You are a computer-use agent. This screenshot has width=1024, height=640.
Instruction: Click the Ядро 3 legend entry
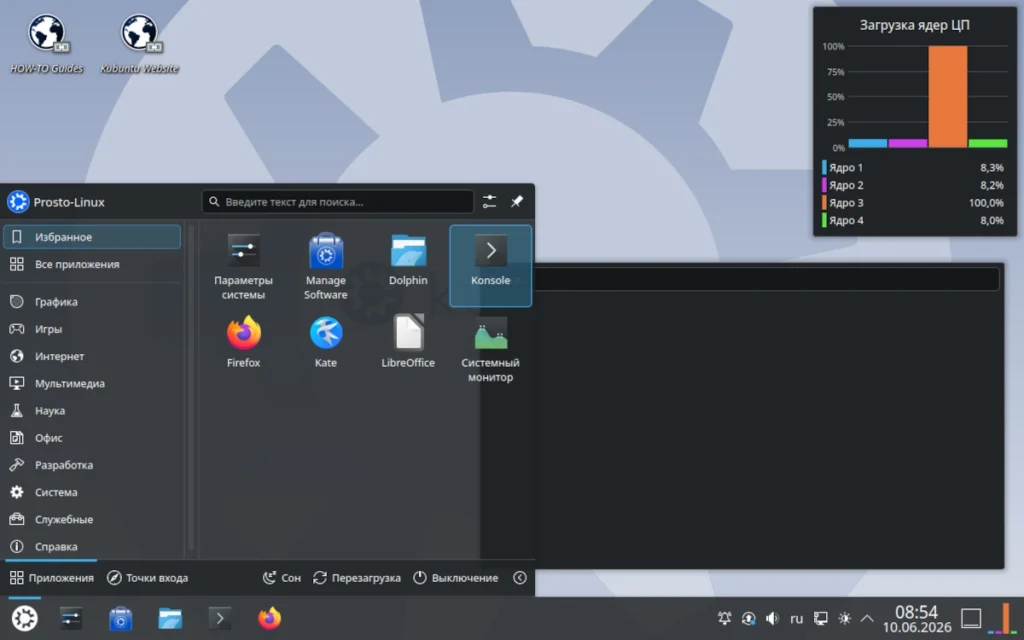(x=913, y=203)
